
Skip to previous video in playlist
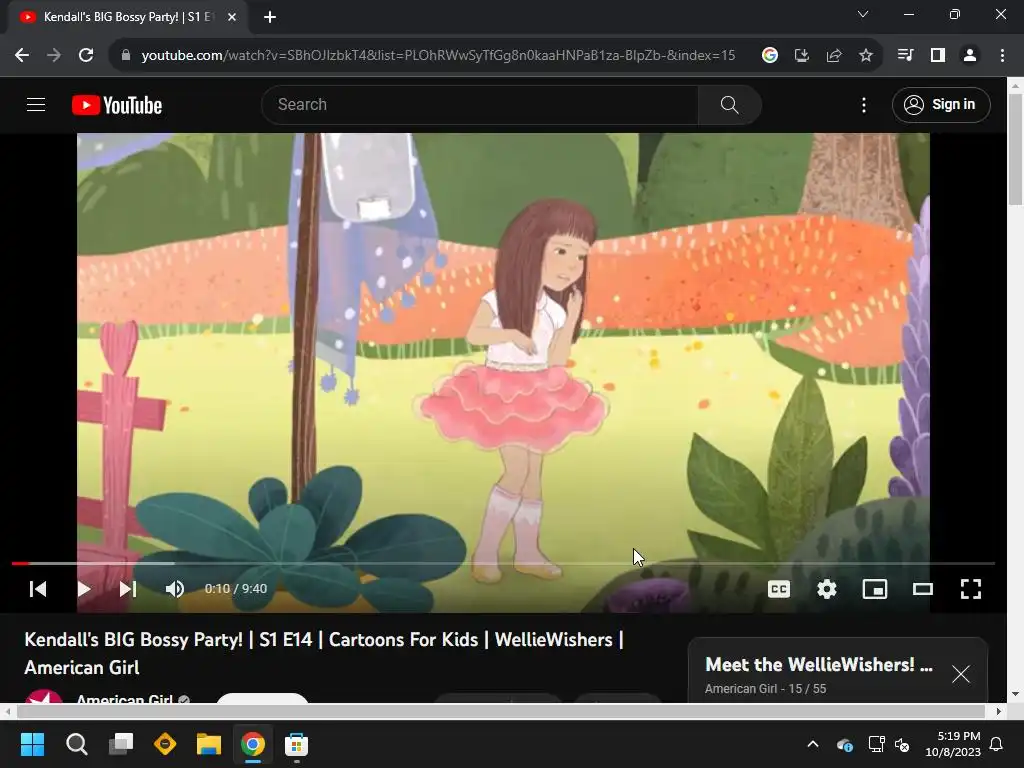pyautogui.click(x=39, y=589)
